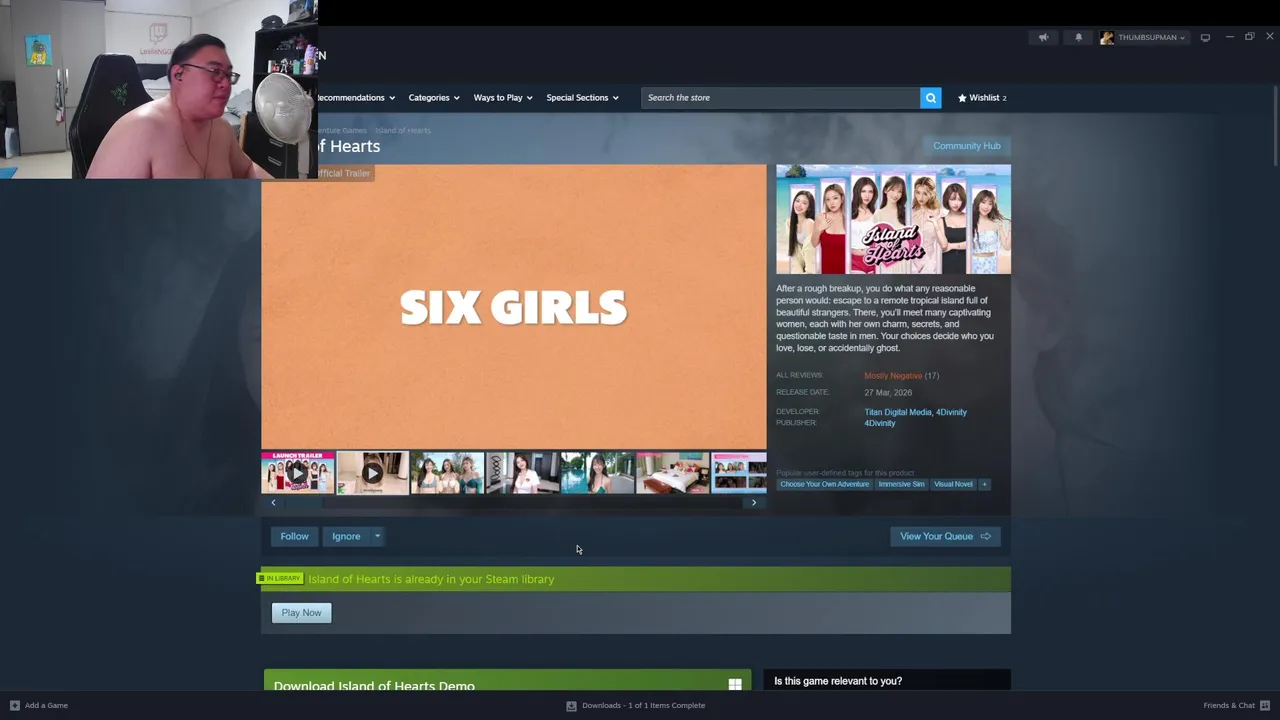This screenshot has height=720, width=1280.
Task: Click the Follow button
Action: 294,536
